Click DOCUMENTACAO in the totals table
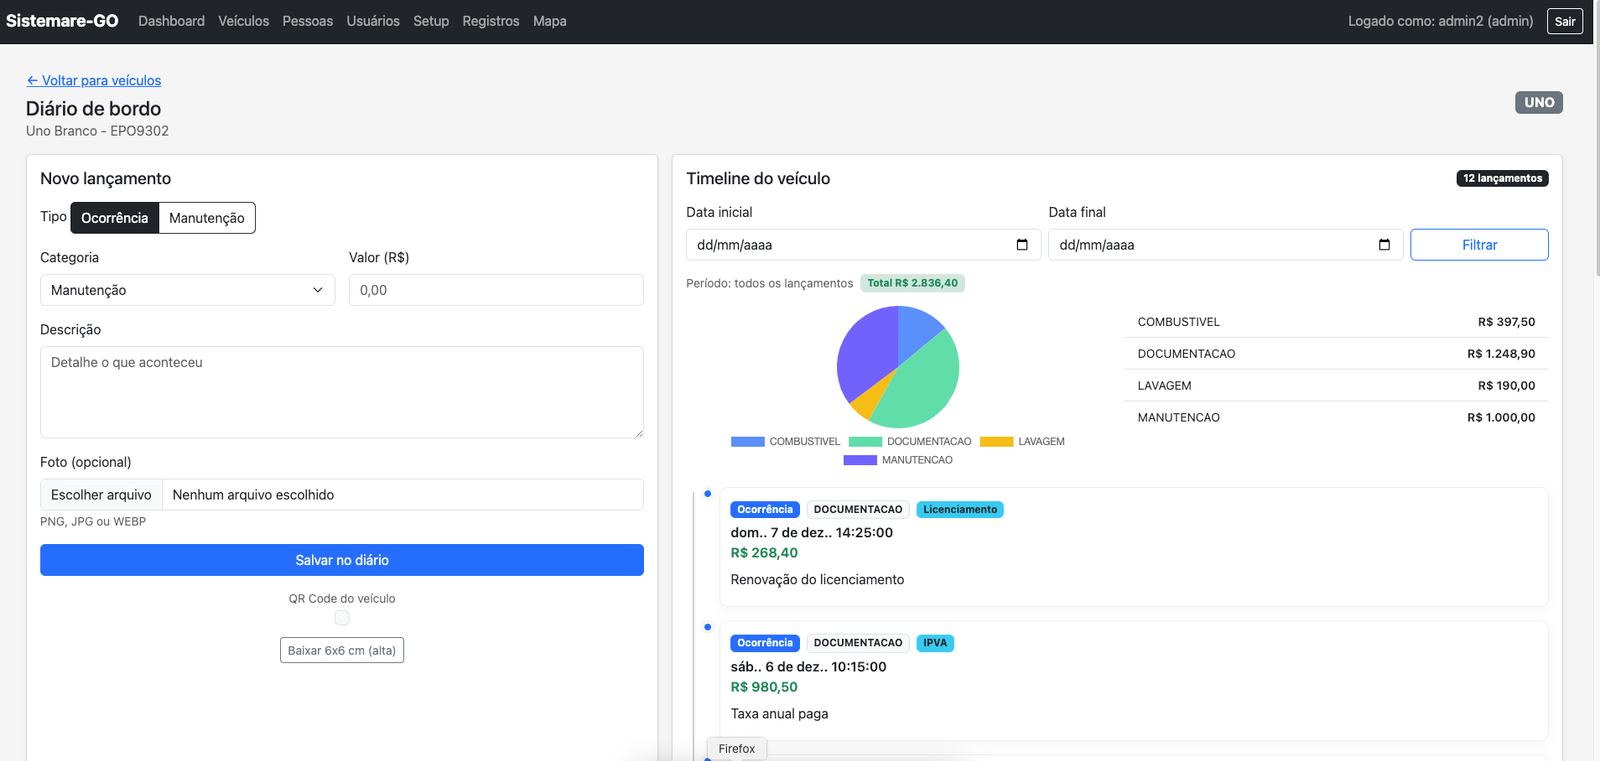This screenshot has height=761, width=1600. (1187, 354)
